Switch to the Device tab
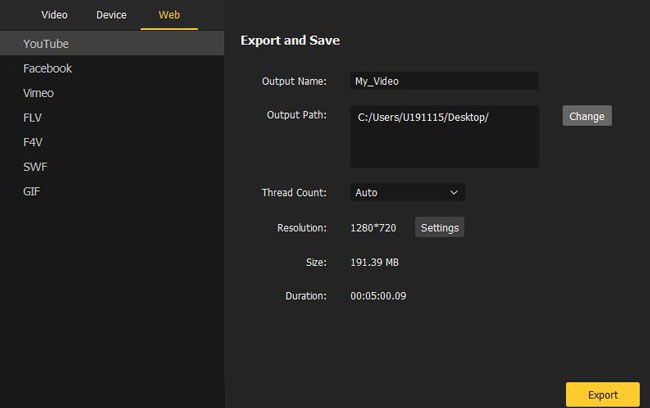The width and height of the screenshot is (650, 408). pos(111,15)
